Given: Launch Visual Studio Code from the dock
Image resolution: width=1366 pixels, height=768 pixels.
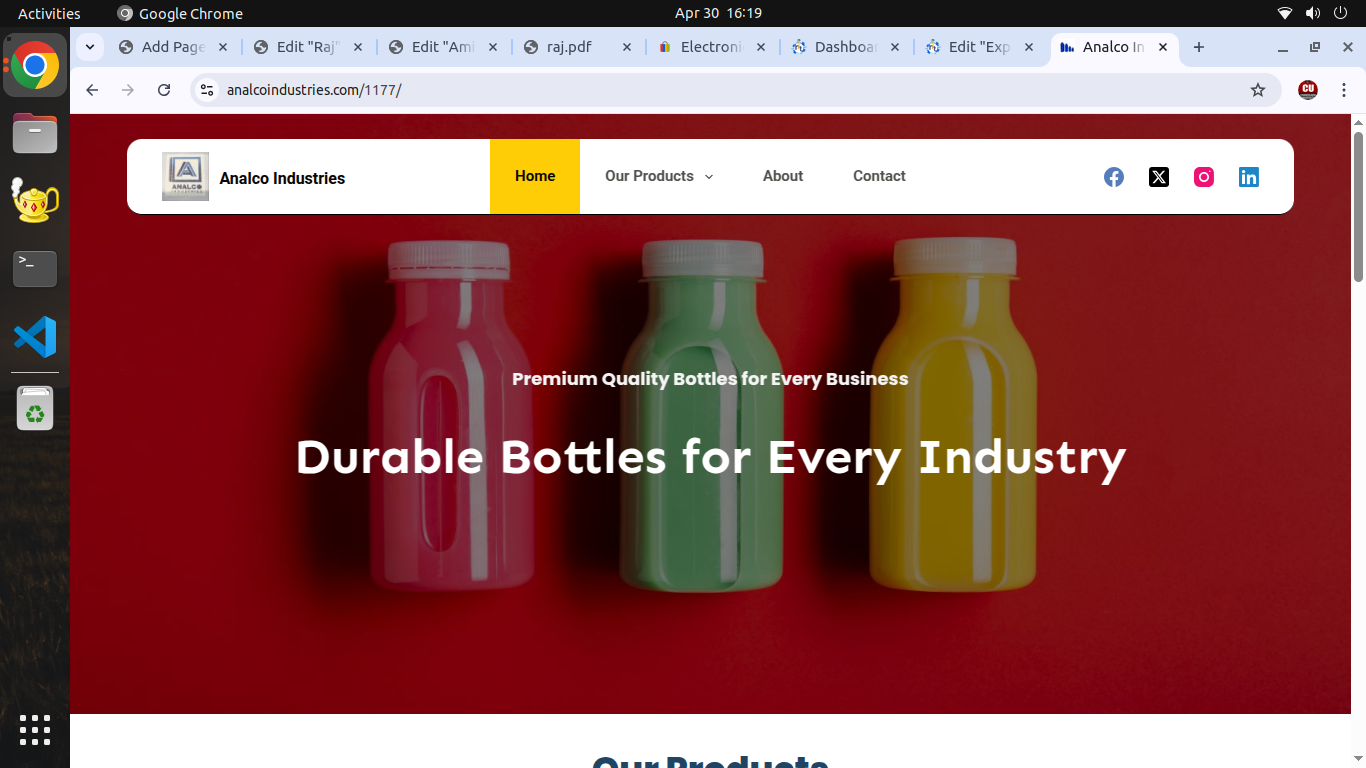Looking at the screenshot, I should (x=35, y=337).
